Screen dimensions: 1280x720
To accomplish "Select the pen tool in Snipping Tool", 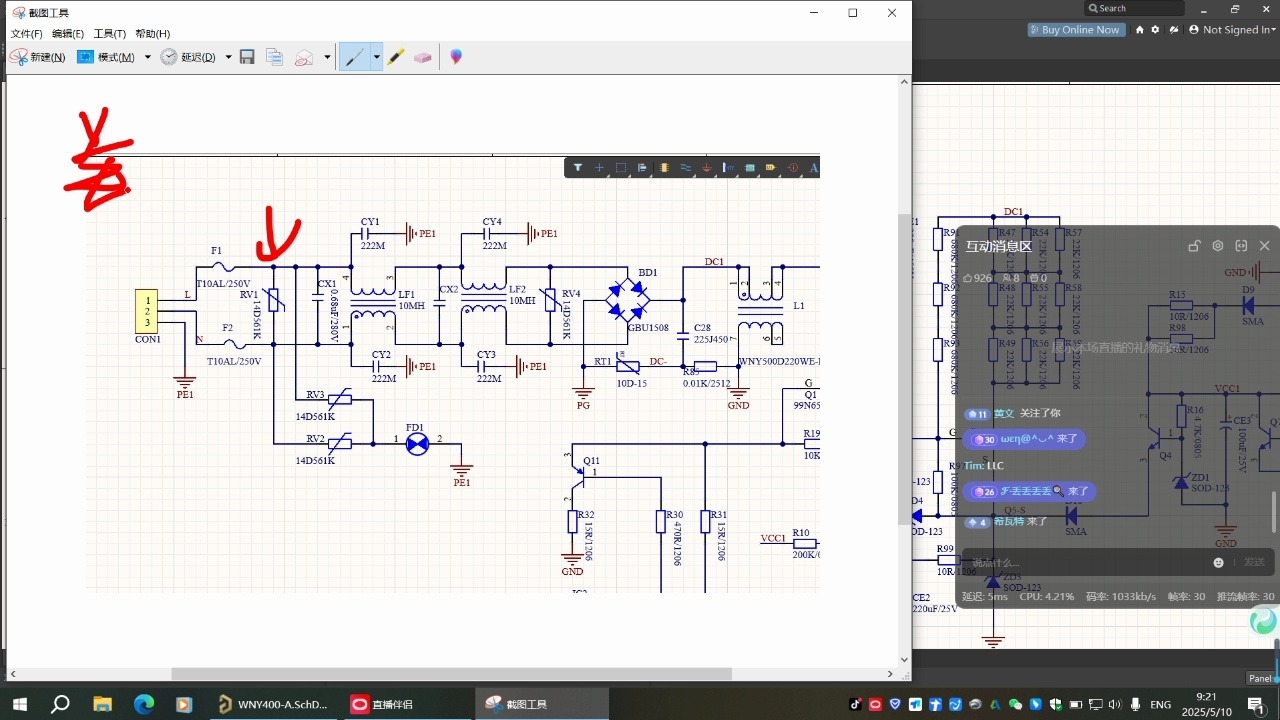I will pos(354,57).
